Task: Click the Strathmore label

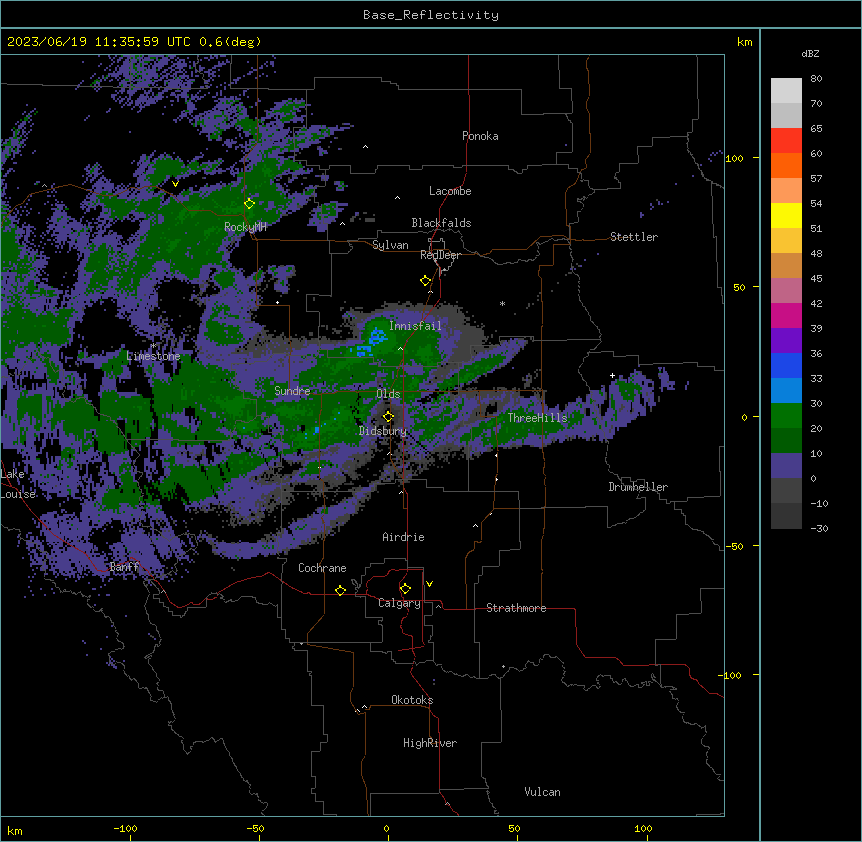Action: [516, 608]
